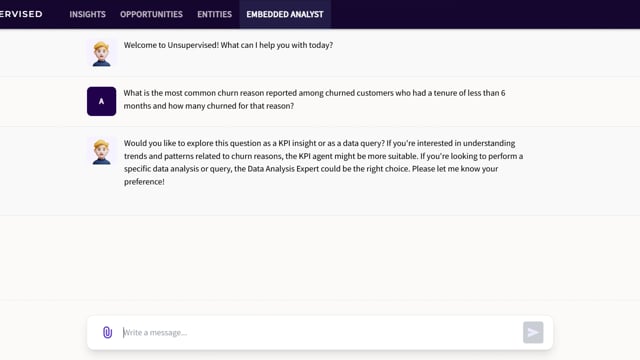This screenshot has height=360, width=640.
Task: Select the Embedded Analyst tab
Action: [285, 14]
